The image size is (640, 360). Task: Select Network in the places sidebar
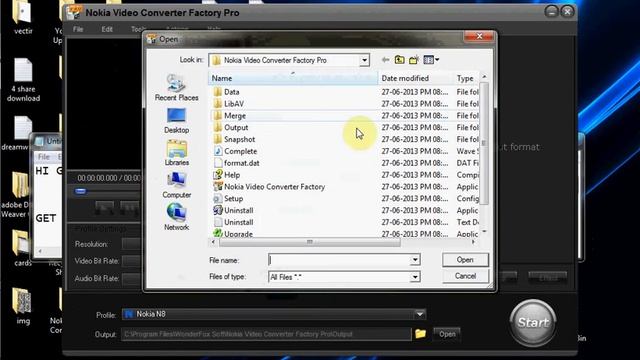(x=176, y=218)
